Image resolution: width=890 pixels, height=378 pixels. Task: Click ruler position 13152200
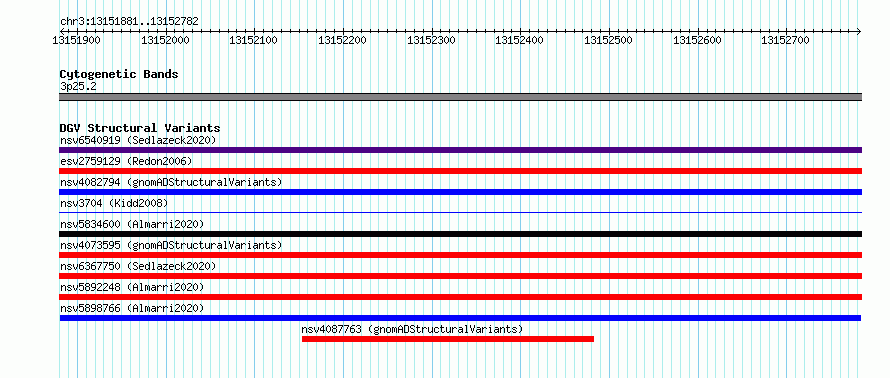[x=343, y=40]
